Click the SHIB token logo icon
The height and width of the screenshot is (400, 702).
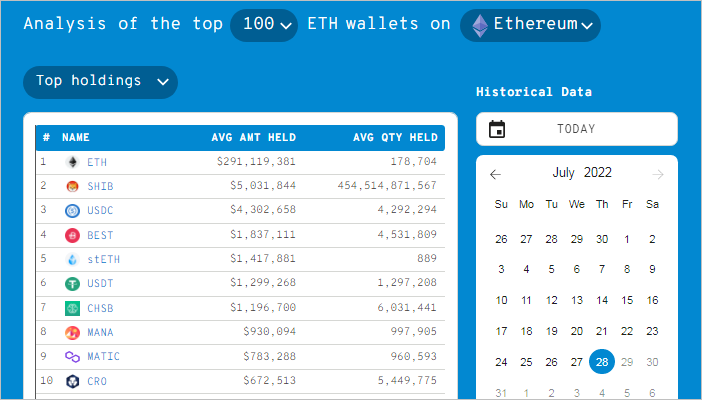(x=72, y=186)
